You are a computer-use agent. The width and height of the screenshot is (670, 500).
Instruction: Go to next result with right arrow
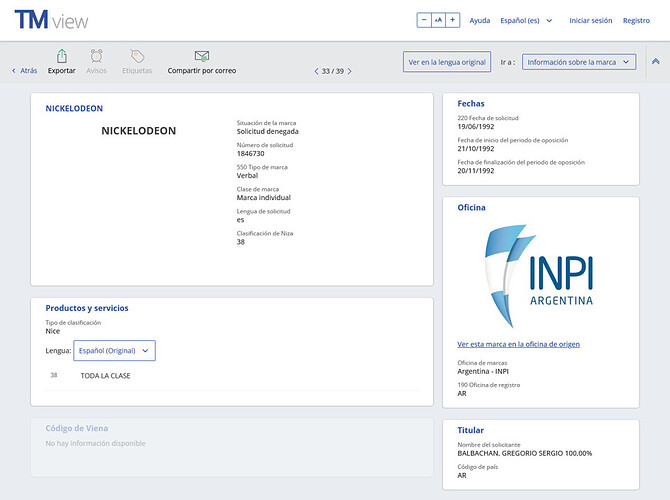pyautogui.click(x=352, y=71)
